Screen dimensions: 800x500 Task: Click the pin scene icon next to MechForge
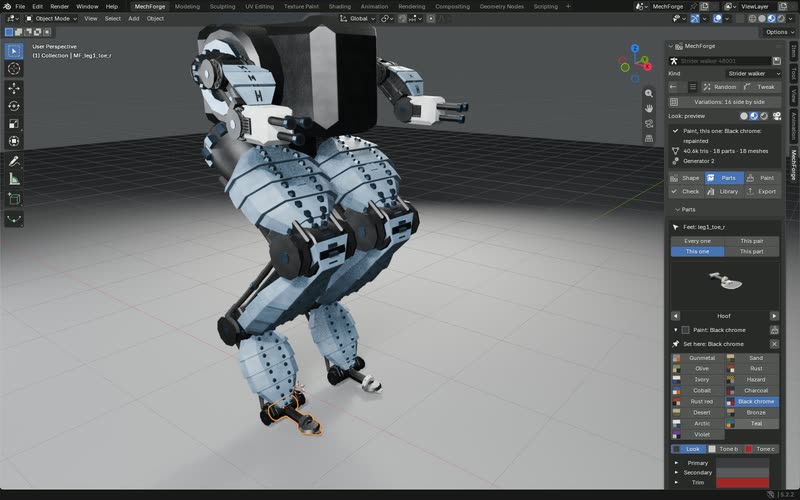(x=693, y=7)
